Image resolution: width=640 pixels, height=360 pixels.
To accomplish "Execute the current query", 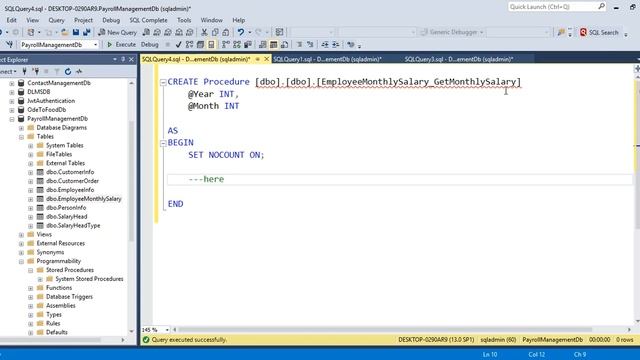I will coord(121,44).
